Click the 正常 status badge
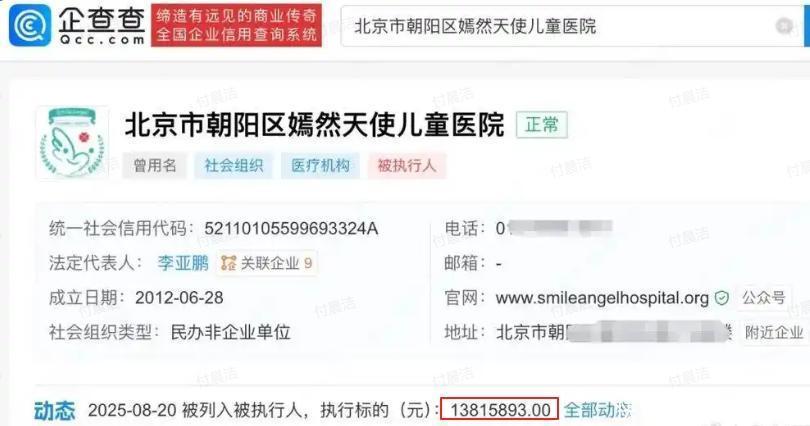This screenshot has height=426, width=810. [542, 125]
